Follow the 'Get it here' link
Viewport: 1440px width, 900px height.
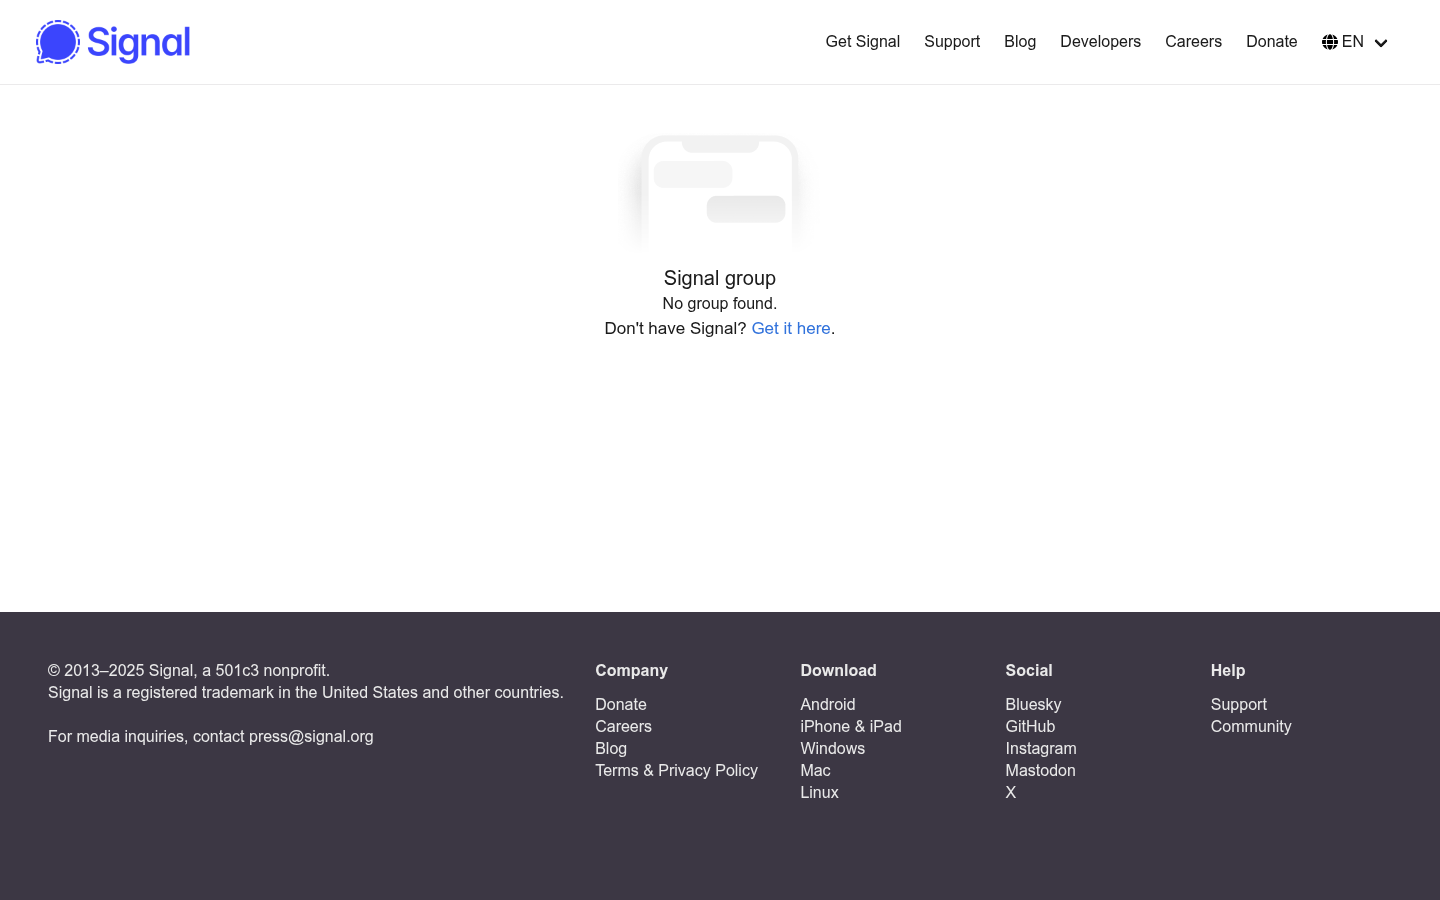pyautogui.click(x=791, y=328)
